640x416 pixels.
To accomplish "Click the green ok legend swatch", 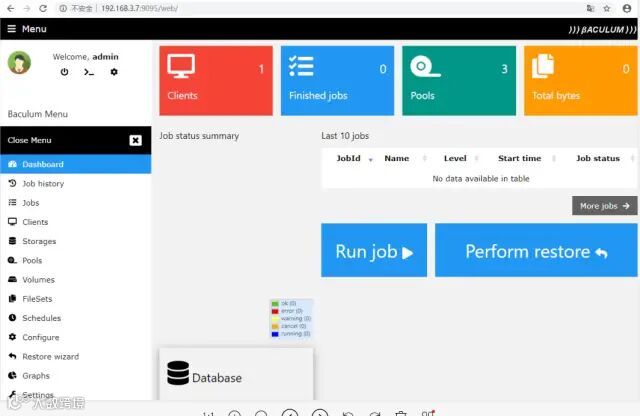I will (275, 303).
